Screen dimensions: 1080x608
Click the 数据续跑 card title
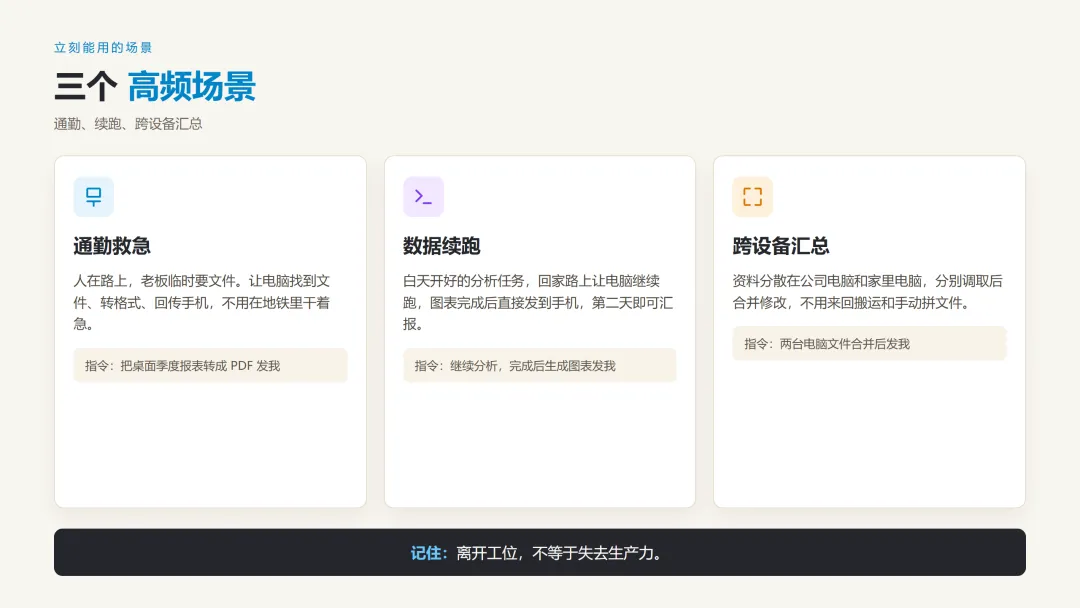pyautogui.click(x=442, y=246)
